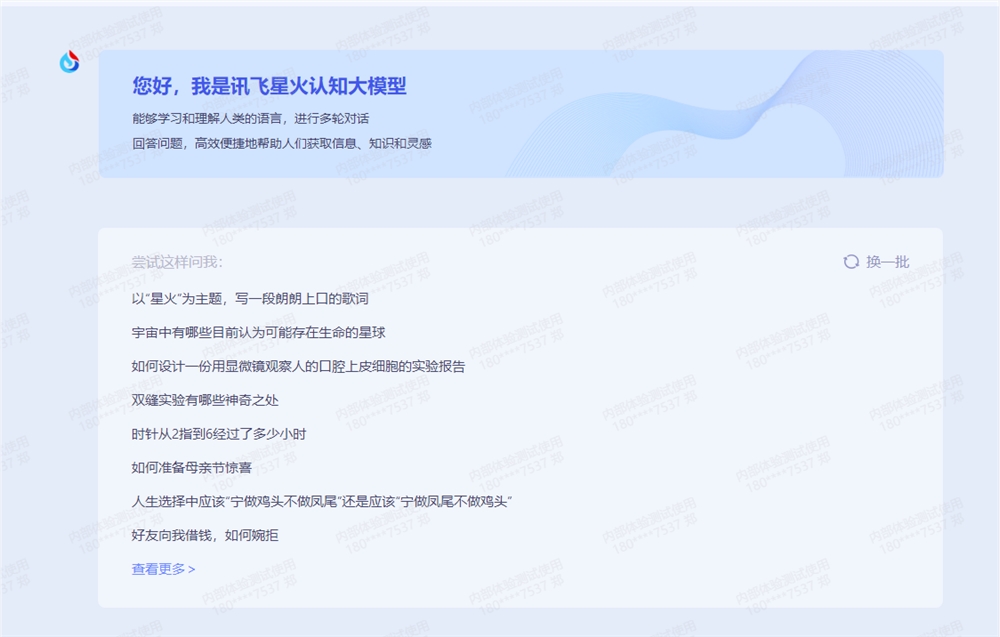Click the heading 您好，我是讯飞星火认知大模型
The width and height of the screenshot is (1000, 637).
[269, 85]
